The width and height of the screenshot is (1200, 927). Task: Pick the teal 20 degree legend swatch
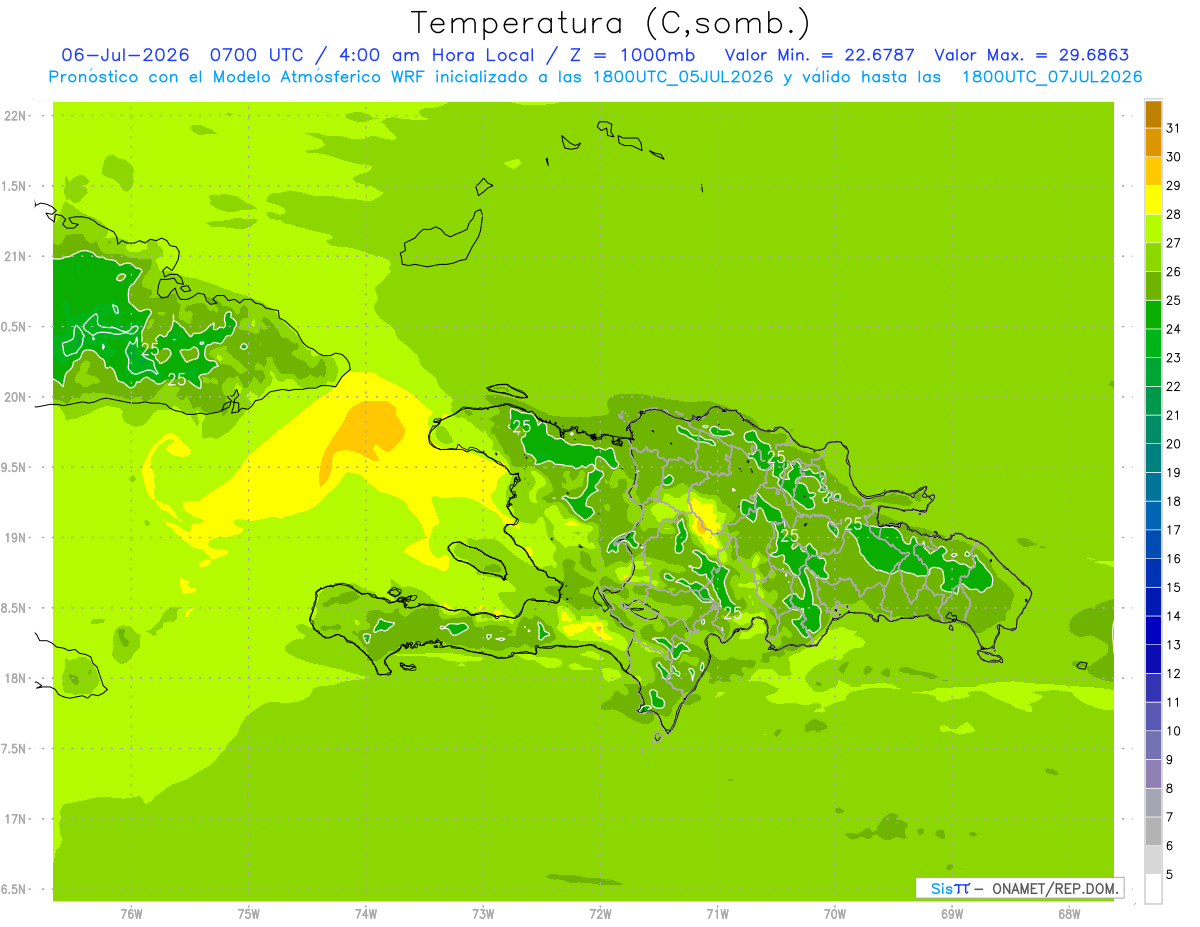click(x=1153, y=430)
